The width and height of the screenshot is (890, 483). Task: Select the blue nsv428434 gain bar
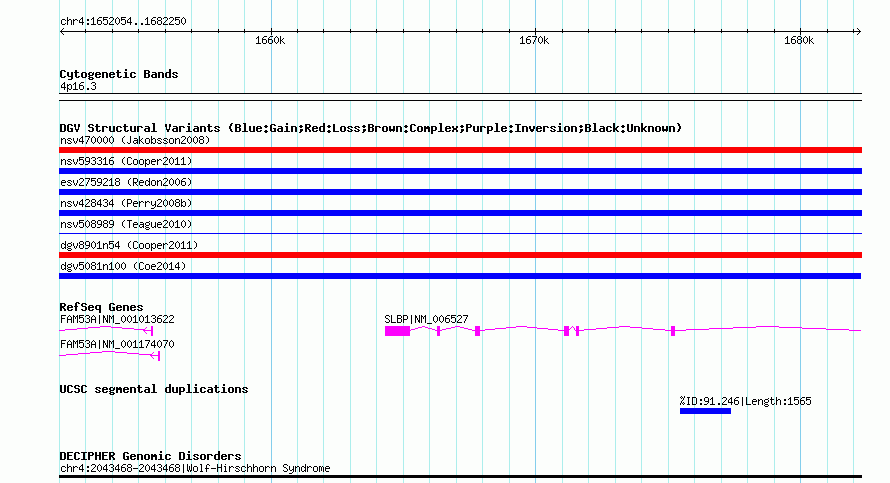pyautogui.click(x=460, y=213)
